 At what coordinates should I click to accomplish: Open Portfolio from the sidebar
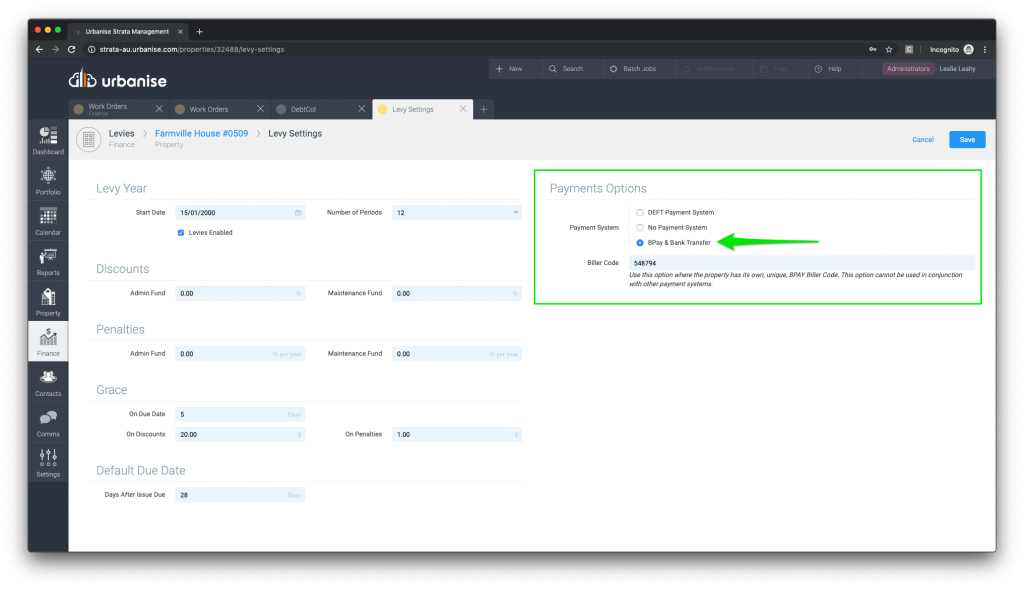pyautogui.click(x=48, y=179)
